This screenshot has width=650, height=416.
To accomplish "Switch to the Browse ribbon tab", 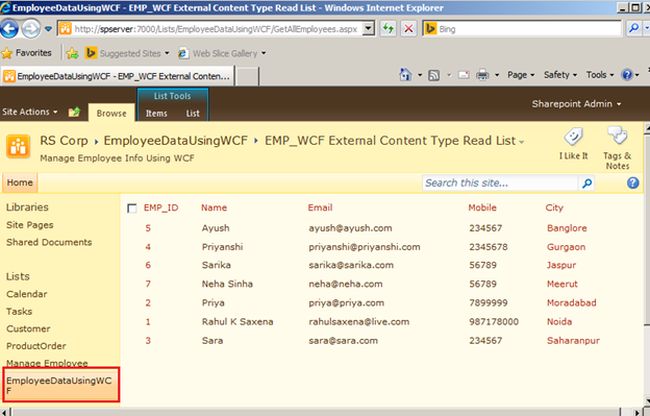I will [x=111, y=113].
